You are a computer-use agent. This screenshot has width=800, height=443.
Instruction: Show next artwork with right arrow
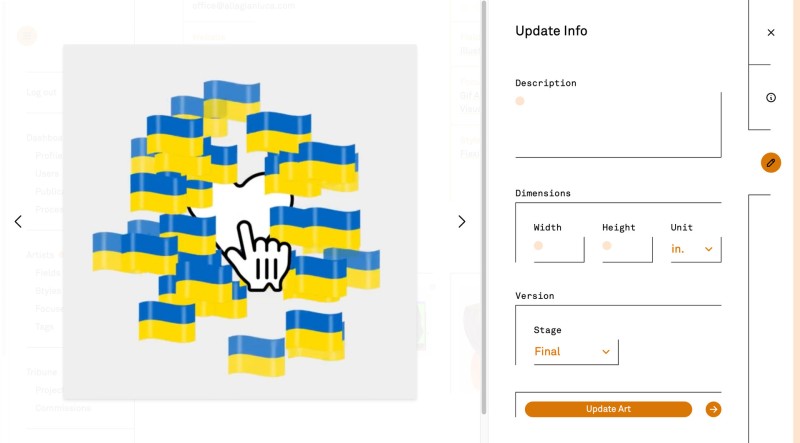pos(461,221)
